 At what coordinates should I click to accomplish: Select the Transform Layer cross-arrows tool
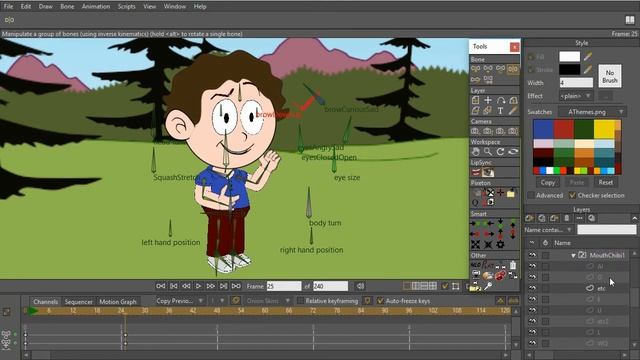point(488,100)
